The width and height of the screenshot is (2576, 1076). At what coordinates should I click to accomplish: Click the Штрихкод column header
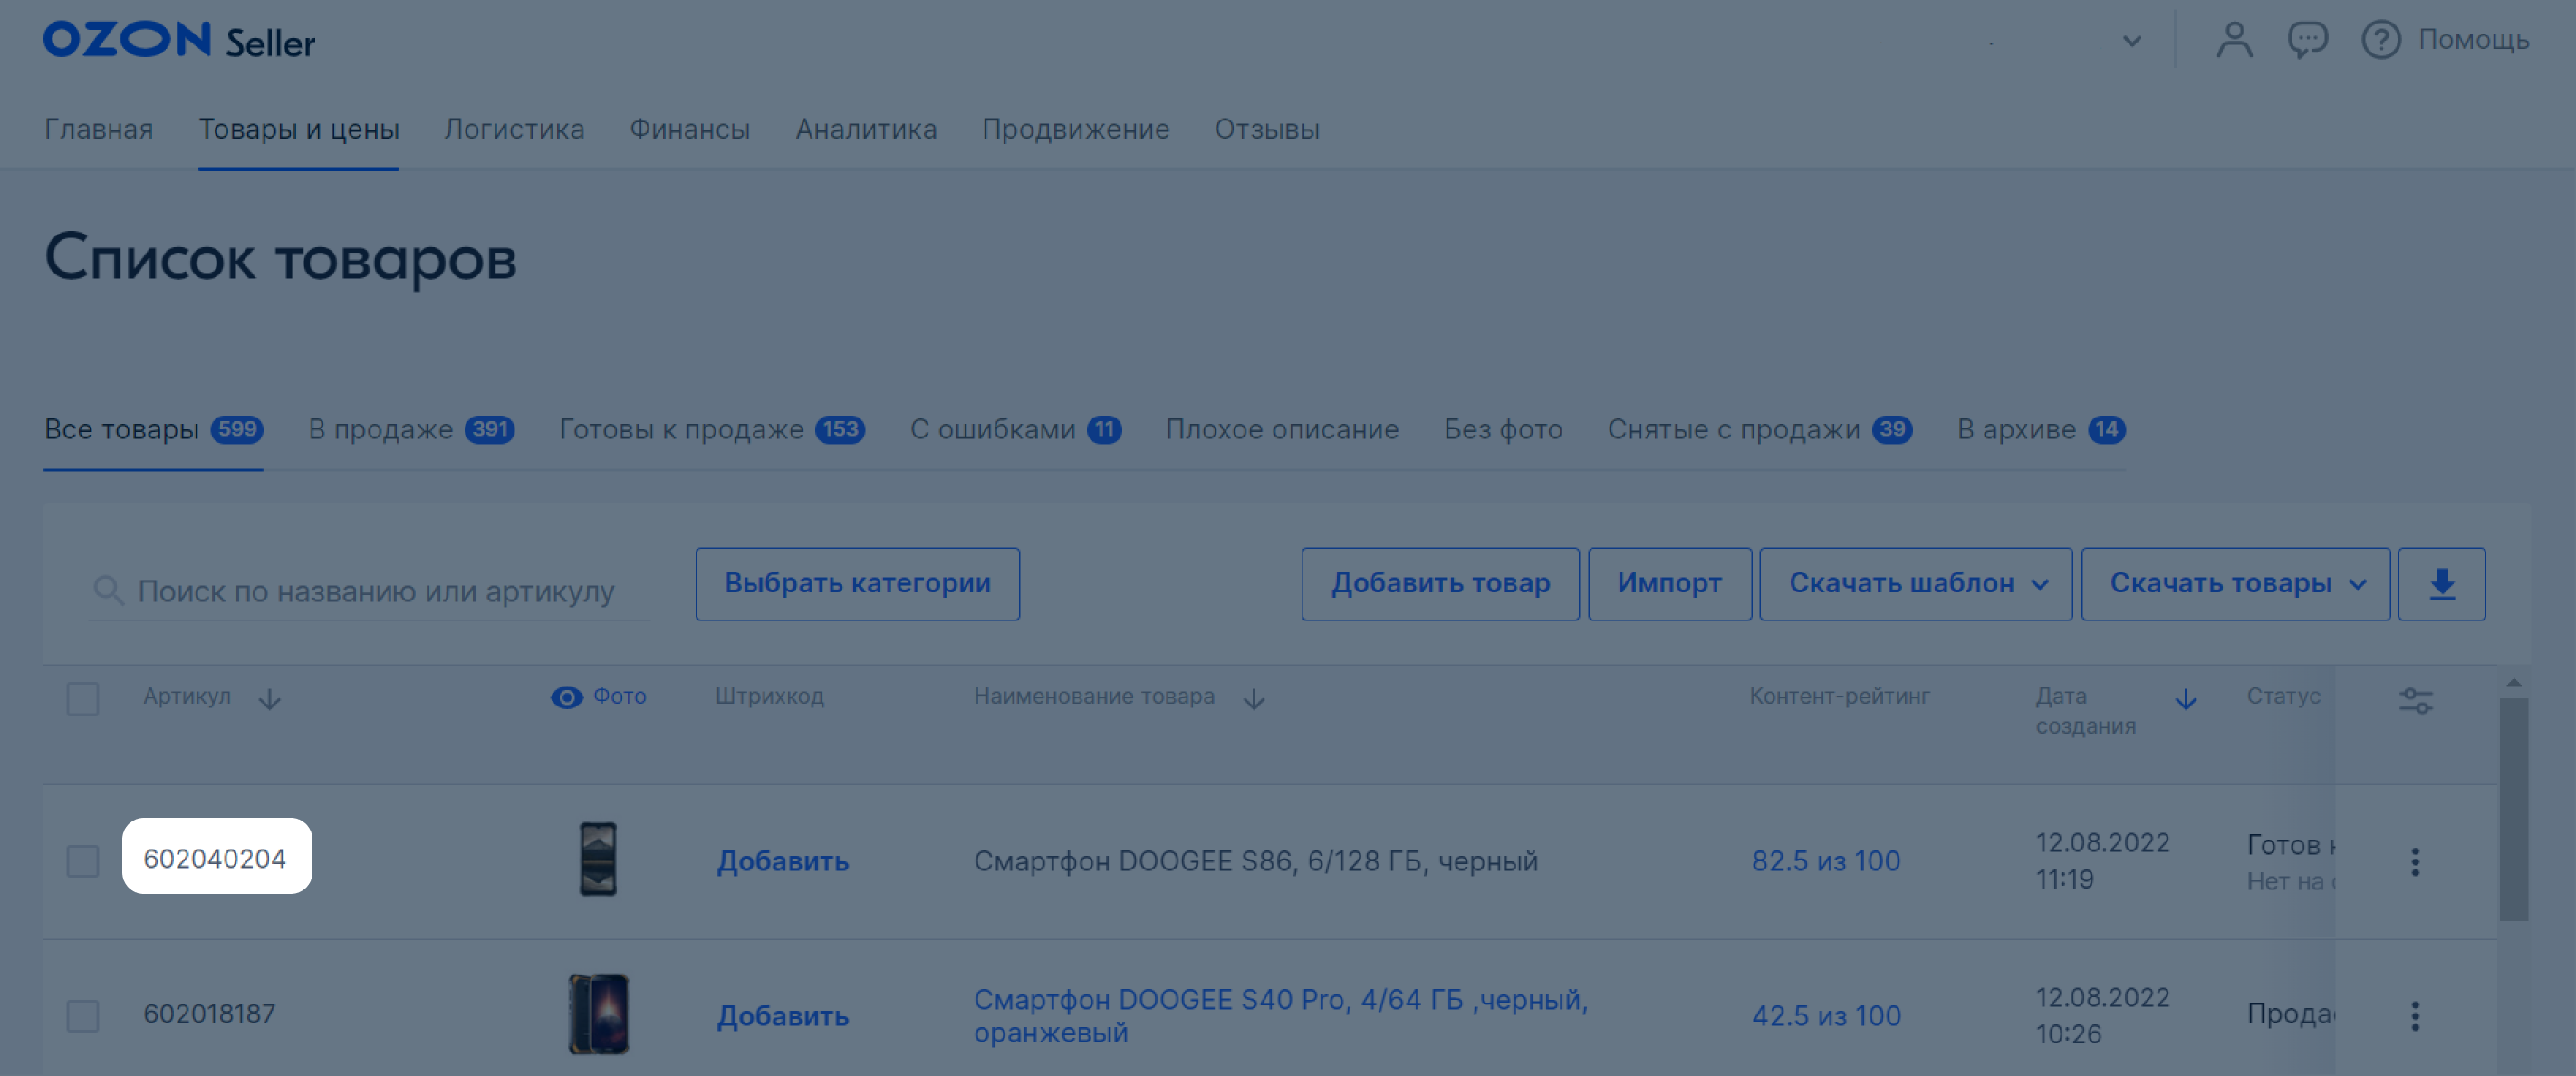(x=769, y=696)
